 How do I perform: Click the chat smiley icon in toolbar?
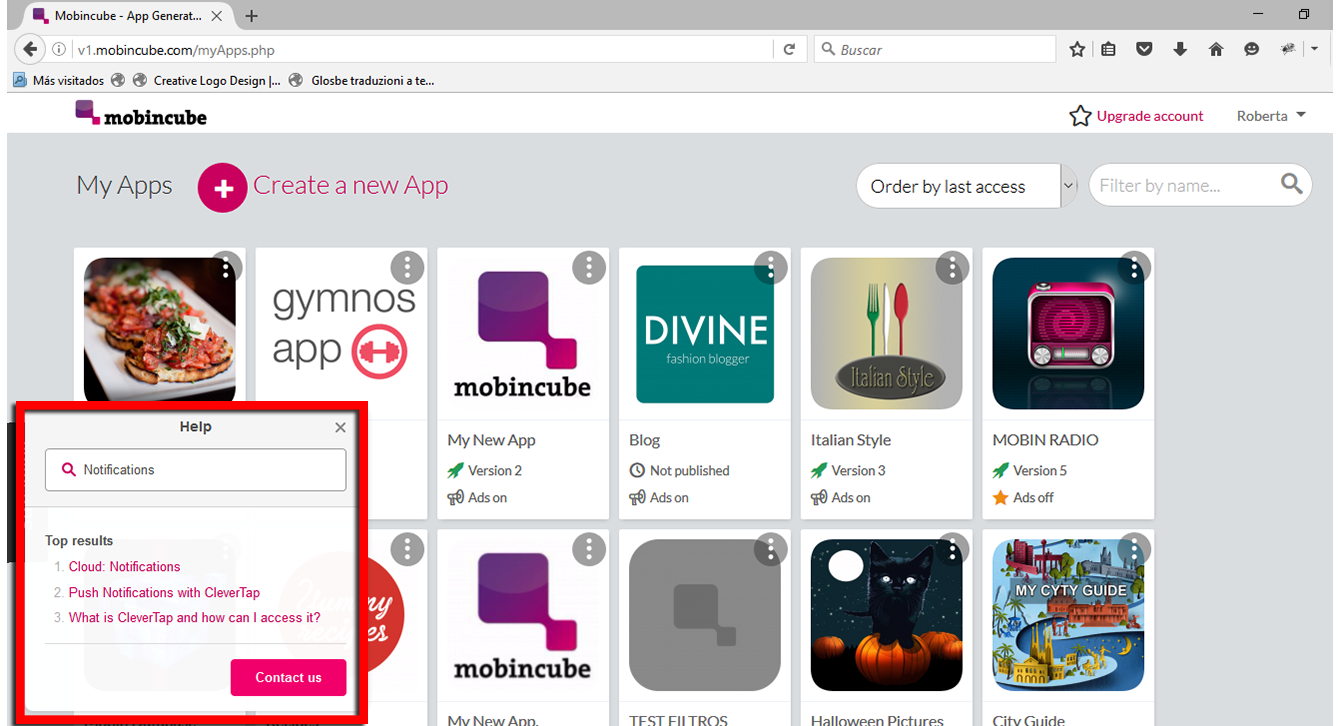coord(1251,49)
